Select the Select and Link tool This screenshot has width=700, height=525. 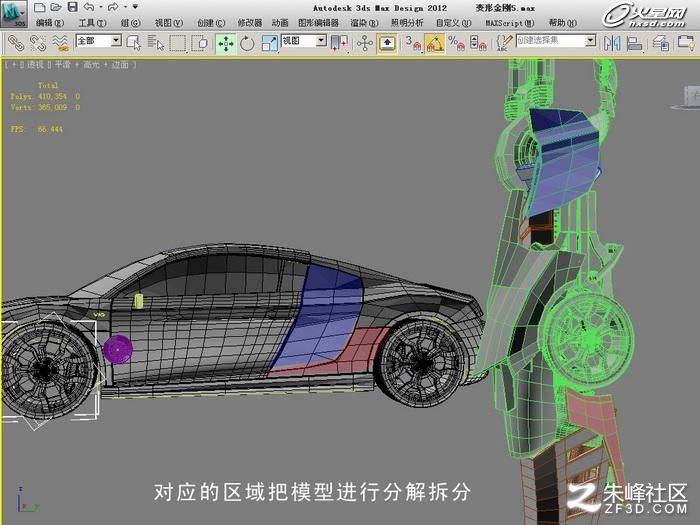click(x=16, y=43)
